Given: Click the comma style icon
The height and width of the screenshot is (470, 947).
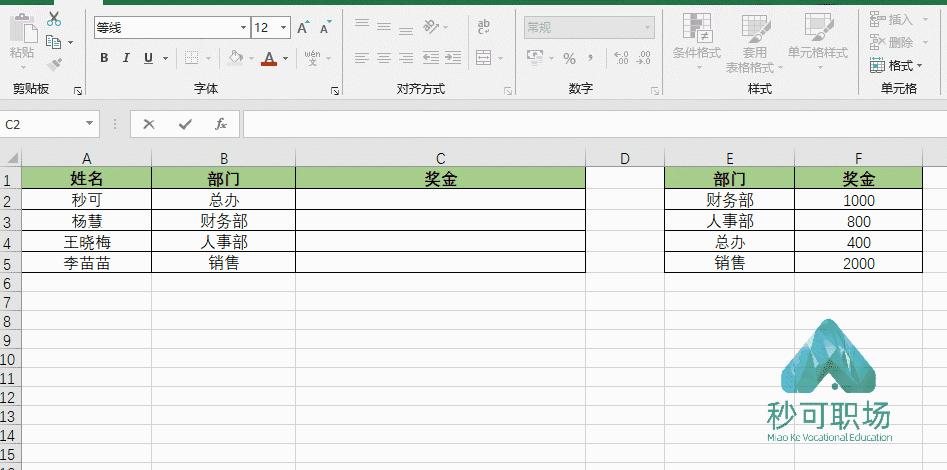Looking at the screenshot, I should tap(590, 58).
